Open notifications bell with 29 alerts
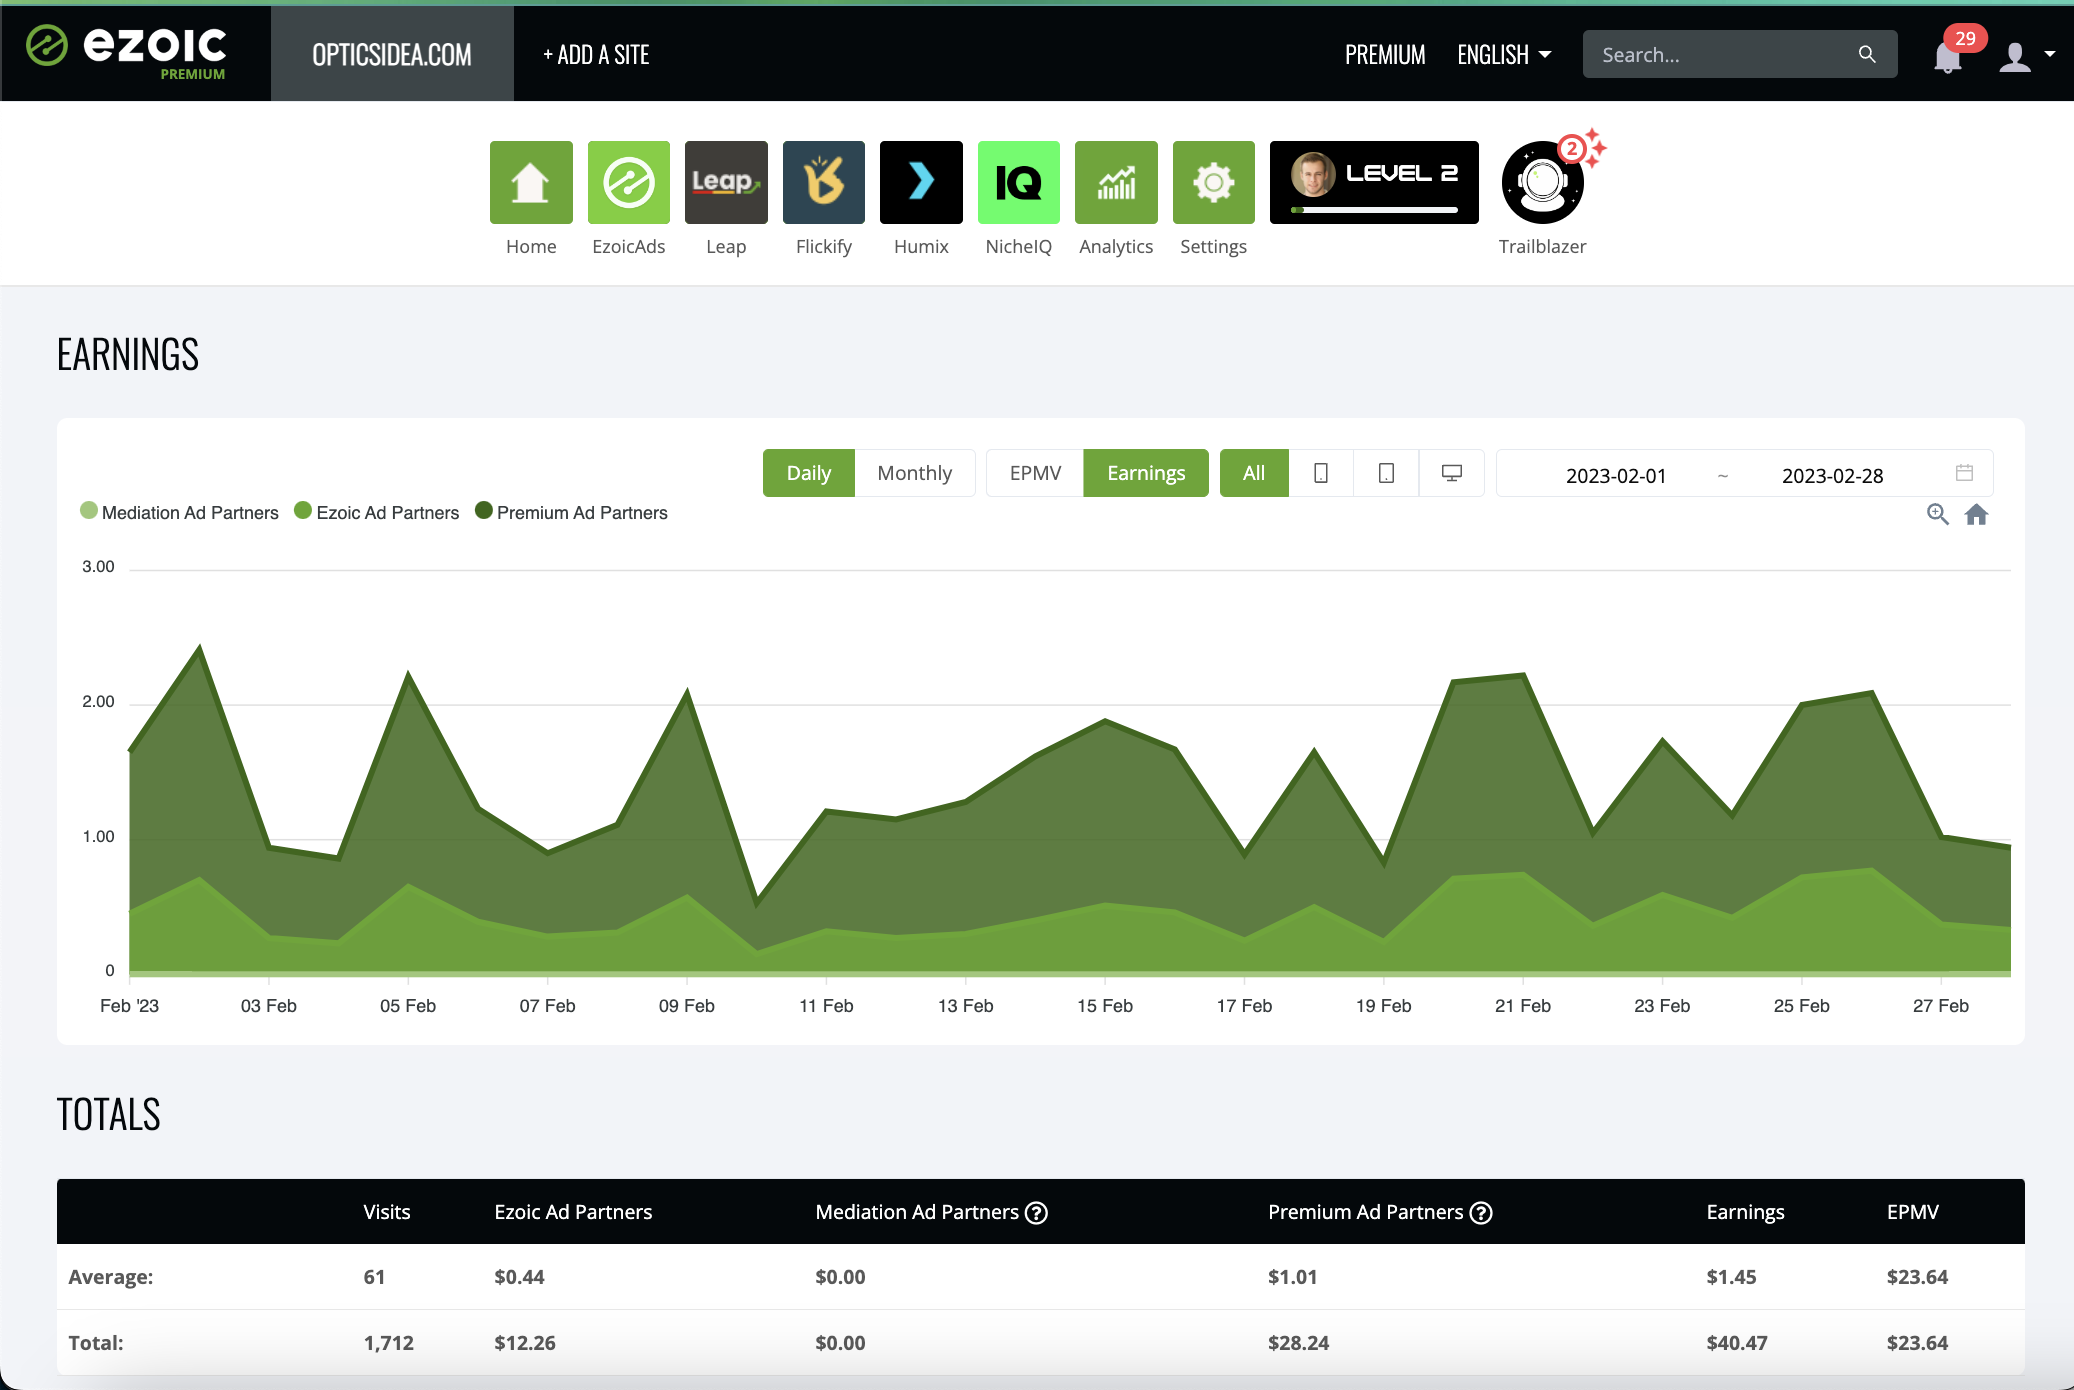This screenshot has width=2074, height=1390. [1947, 56]
